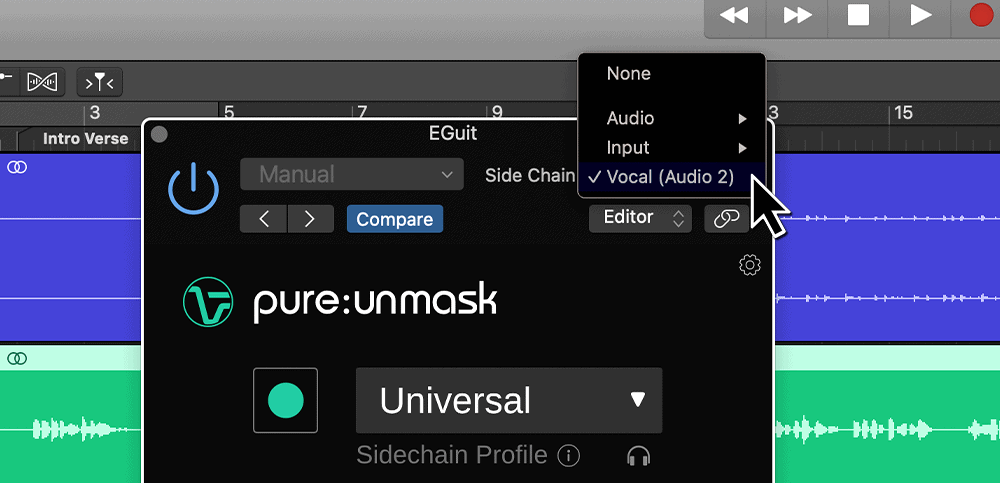Viewport: 1000px width, 483px height.
Task: Click bar 3 on the ruler
Action: [94, 113]
